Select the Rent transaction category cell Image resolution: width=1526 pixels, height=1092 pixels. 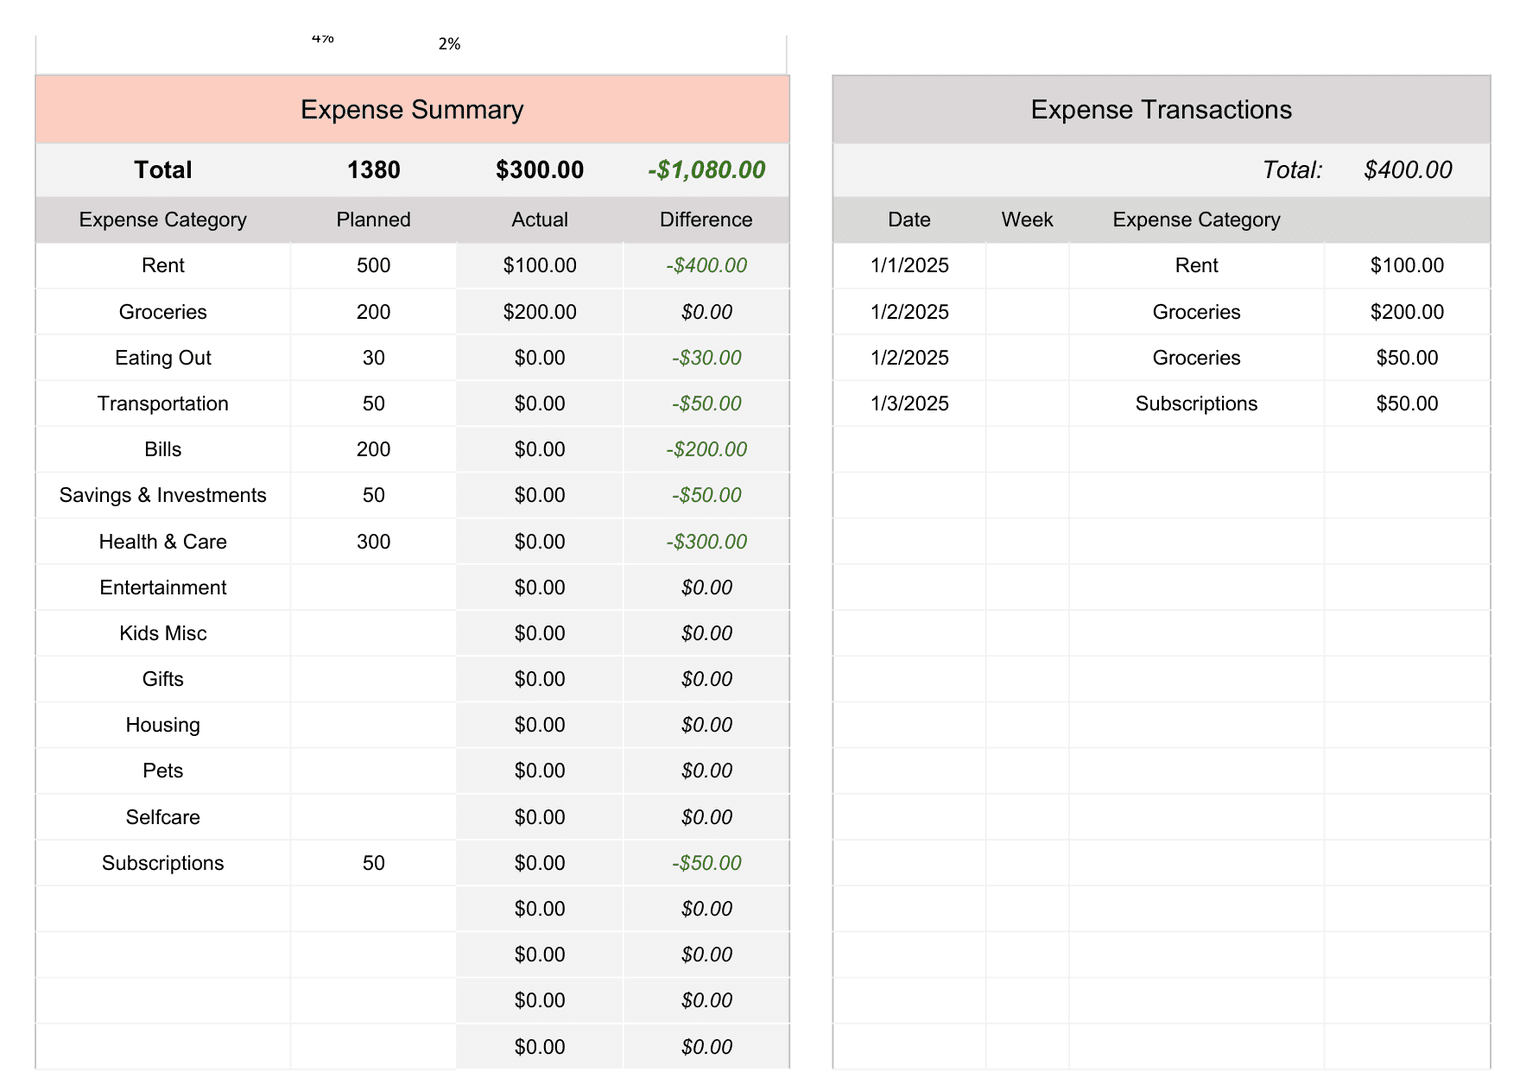[1196, 265]
